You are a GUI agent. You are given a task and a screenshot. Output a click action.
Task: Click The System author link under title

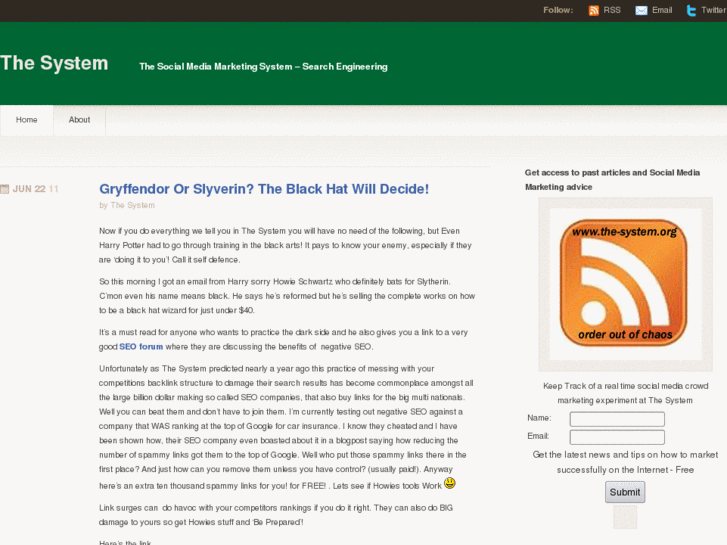[133, 205]
